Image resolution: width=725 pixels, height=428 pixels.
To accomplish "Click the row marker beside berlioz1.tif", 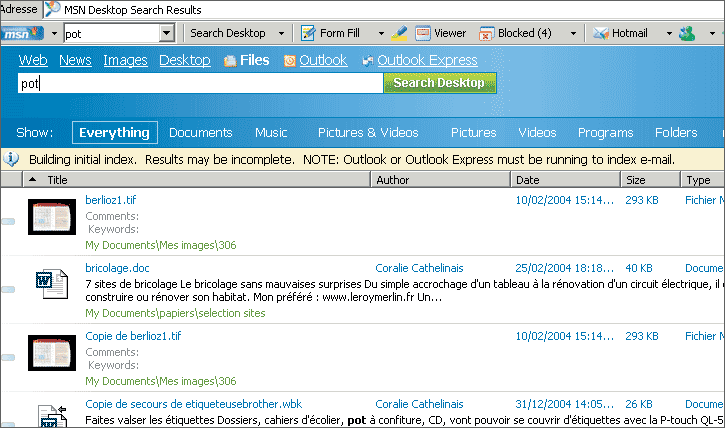I will [x=8, y=221].
